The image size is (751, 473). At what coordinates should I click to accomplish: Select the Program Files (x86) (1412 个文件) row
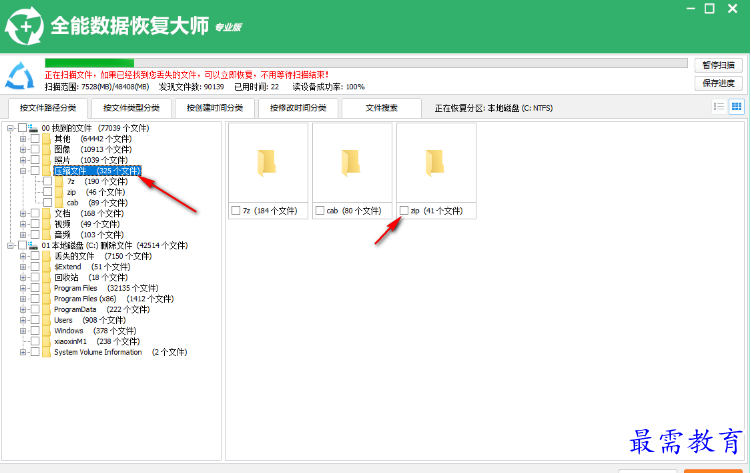pos(114,299)
